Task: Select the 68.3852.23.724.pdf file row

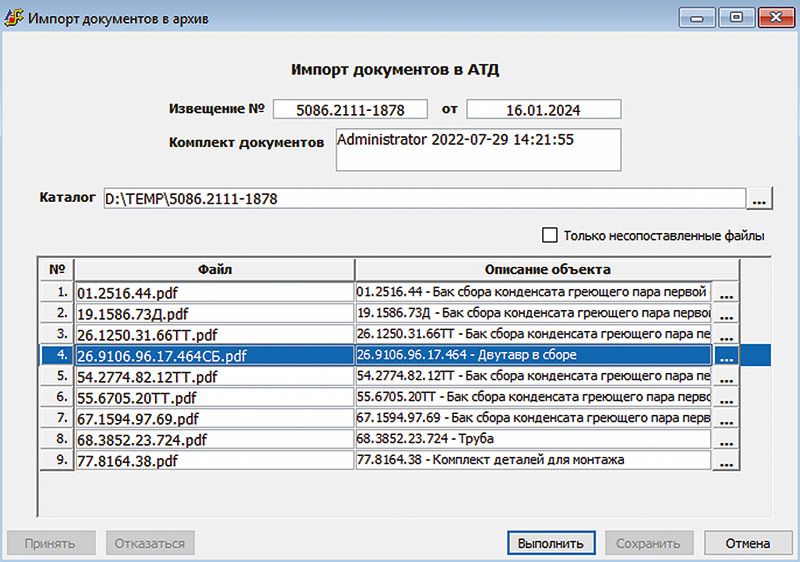Action: point(213,439)
